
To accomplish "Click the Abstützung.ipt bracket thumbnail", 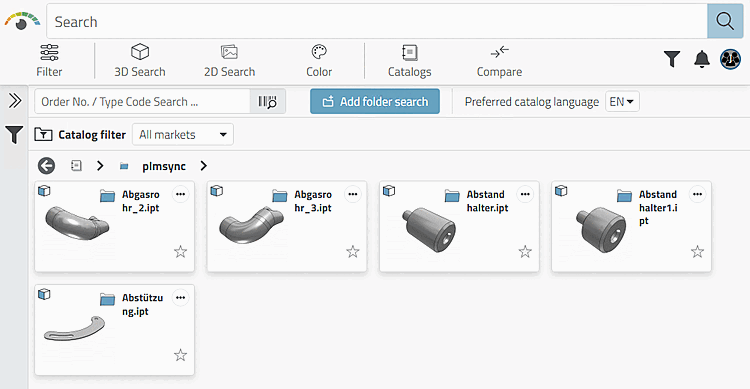I will point(75,329).
